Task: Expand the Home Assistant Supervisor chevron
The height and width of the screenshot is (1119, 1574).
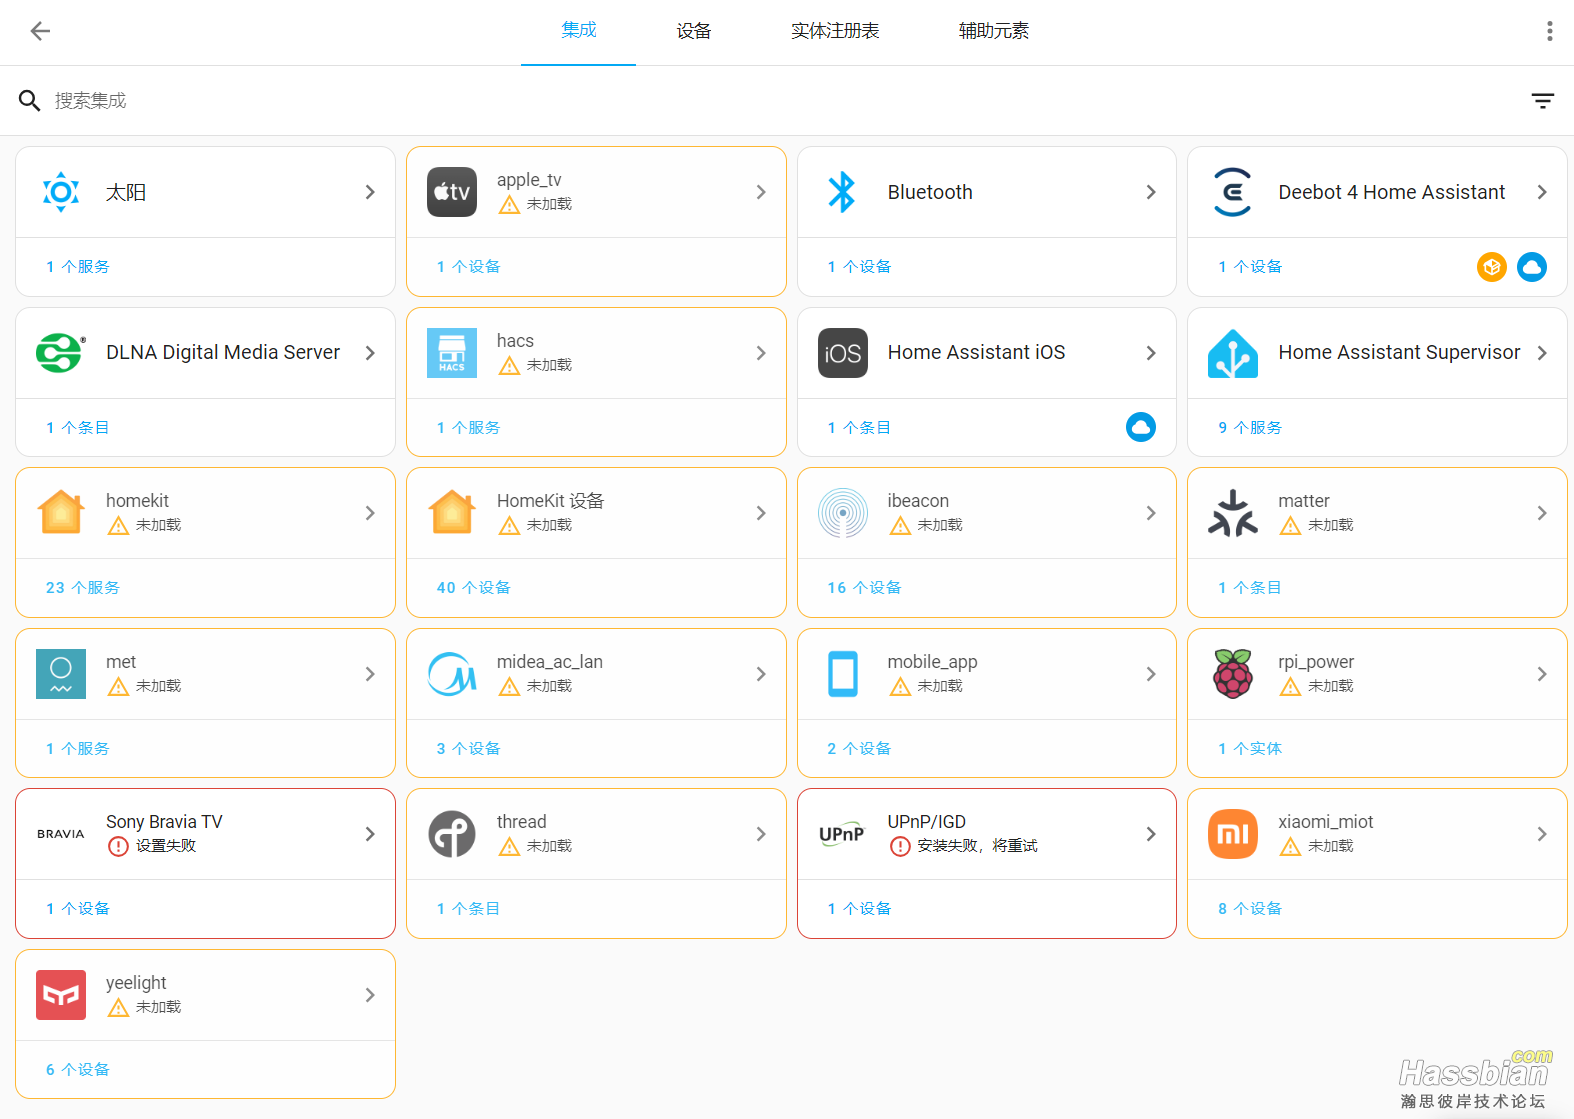Action: click(1542, 353)
